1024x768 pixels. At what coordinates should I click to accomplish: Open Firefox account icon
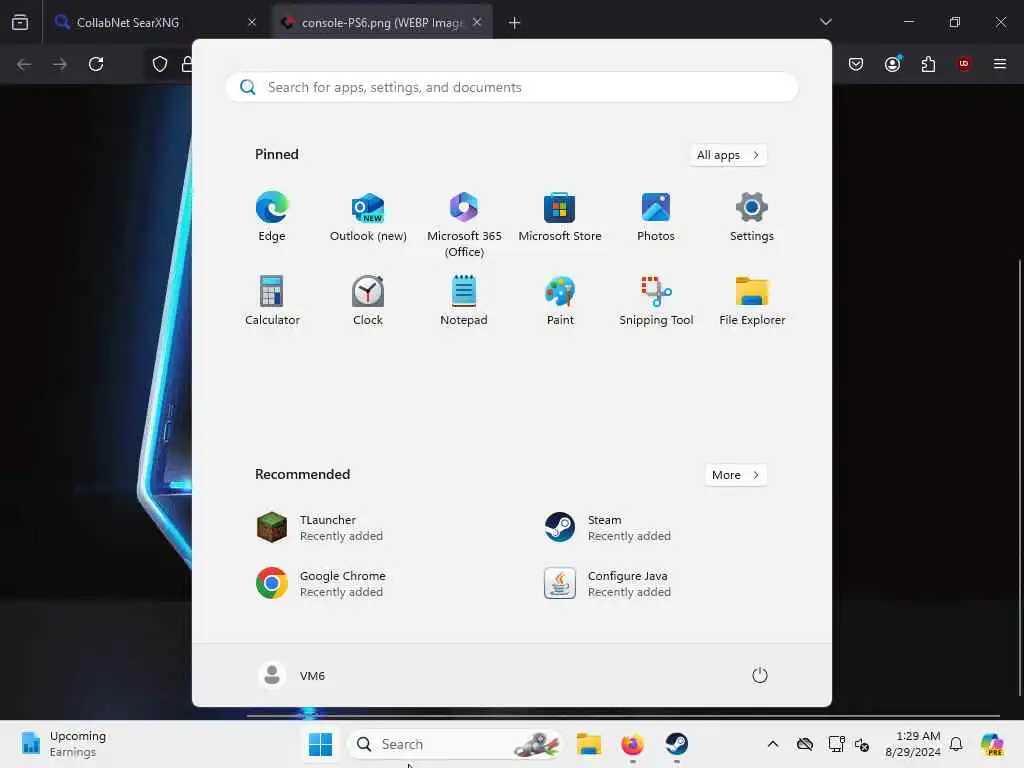pos(893,64)
